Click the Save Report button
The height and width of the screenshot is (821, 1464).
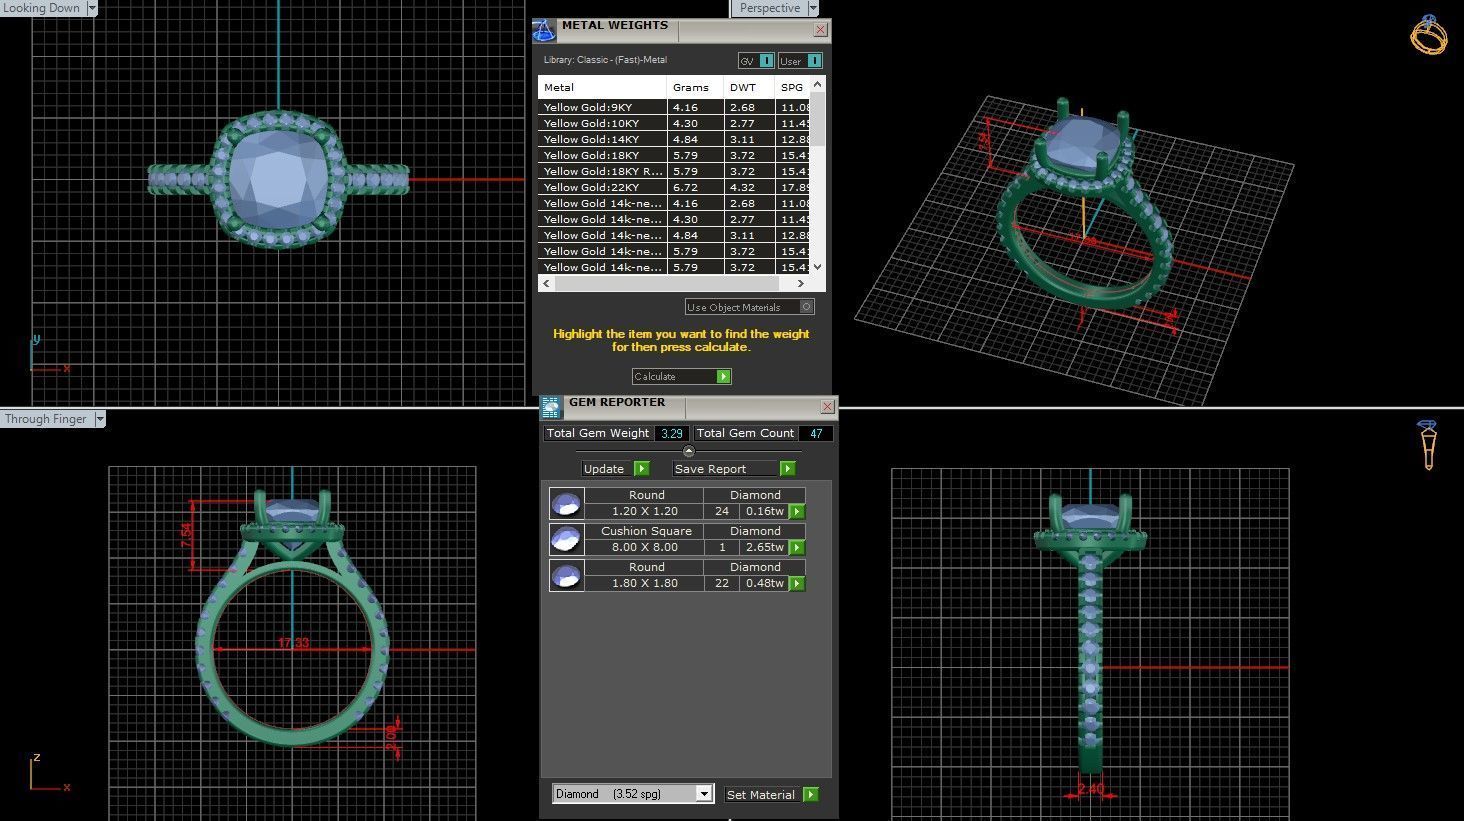(734, 468)
